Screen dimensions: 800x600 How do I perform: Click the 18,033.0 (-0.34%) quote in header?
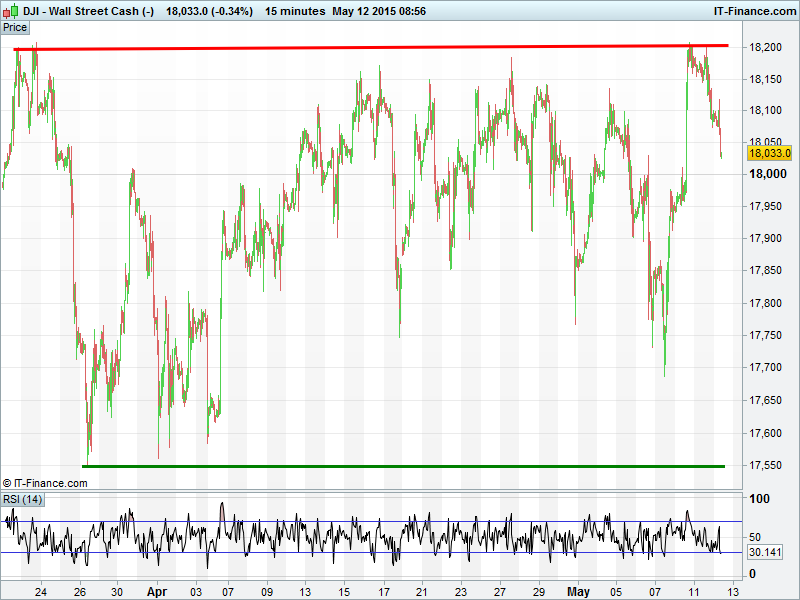pyautogui.click(x=209, y=11)
